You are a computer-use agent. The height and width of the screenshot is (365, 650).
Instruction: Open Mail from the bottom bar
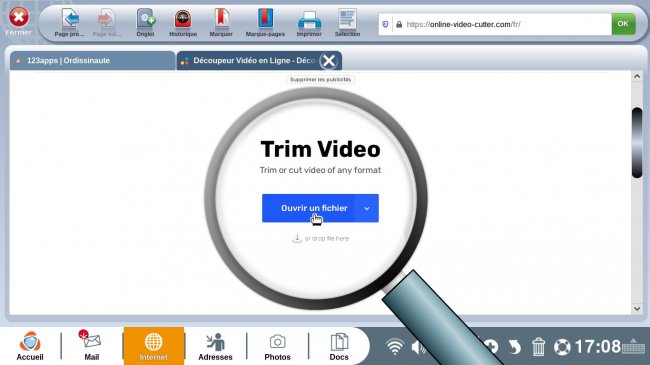click(x=92, y=346)
